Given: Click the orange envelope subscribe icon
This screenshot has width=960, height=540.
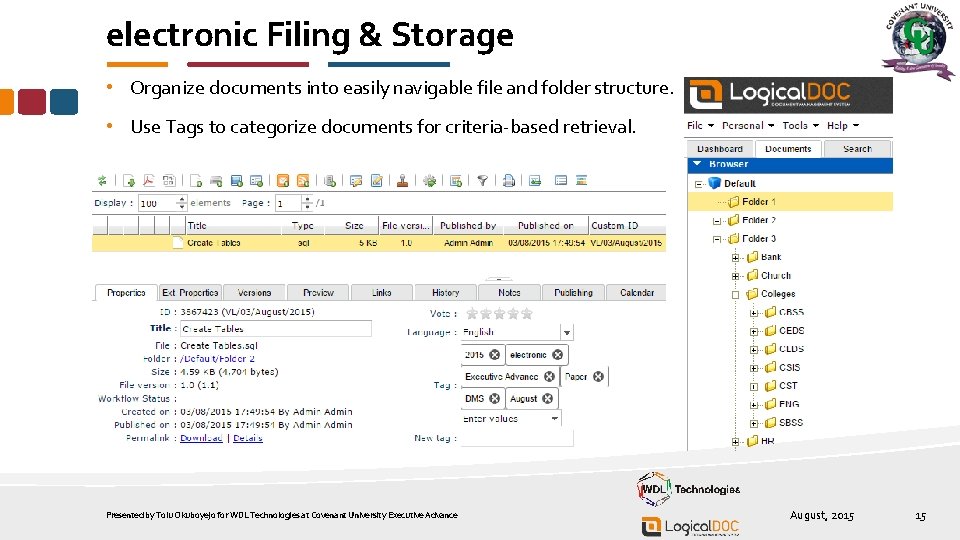Looking at the screenshot, I should coord(283,181).
